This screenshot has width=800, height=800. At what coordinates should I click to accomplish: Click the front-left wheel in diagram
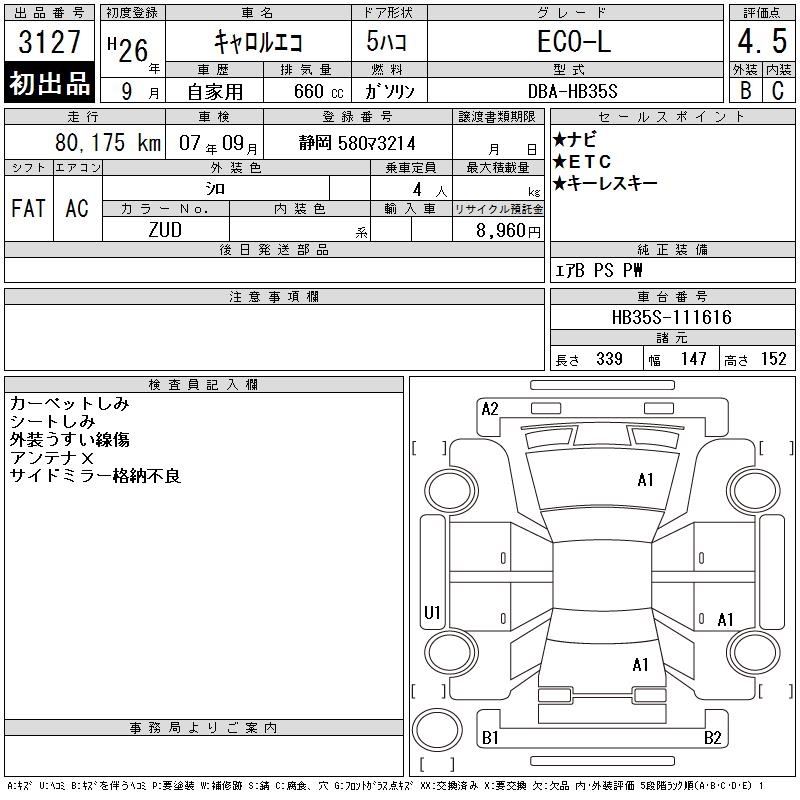[451, 491]
